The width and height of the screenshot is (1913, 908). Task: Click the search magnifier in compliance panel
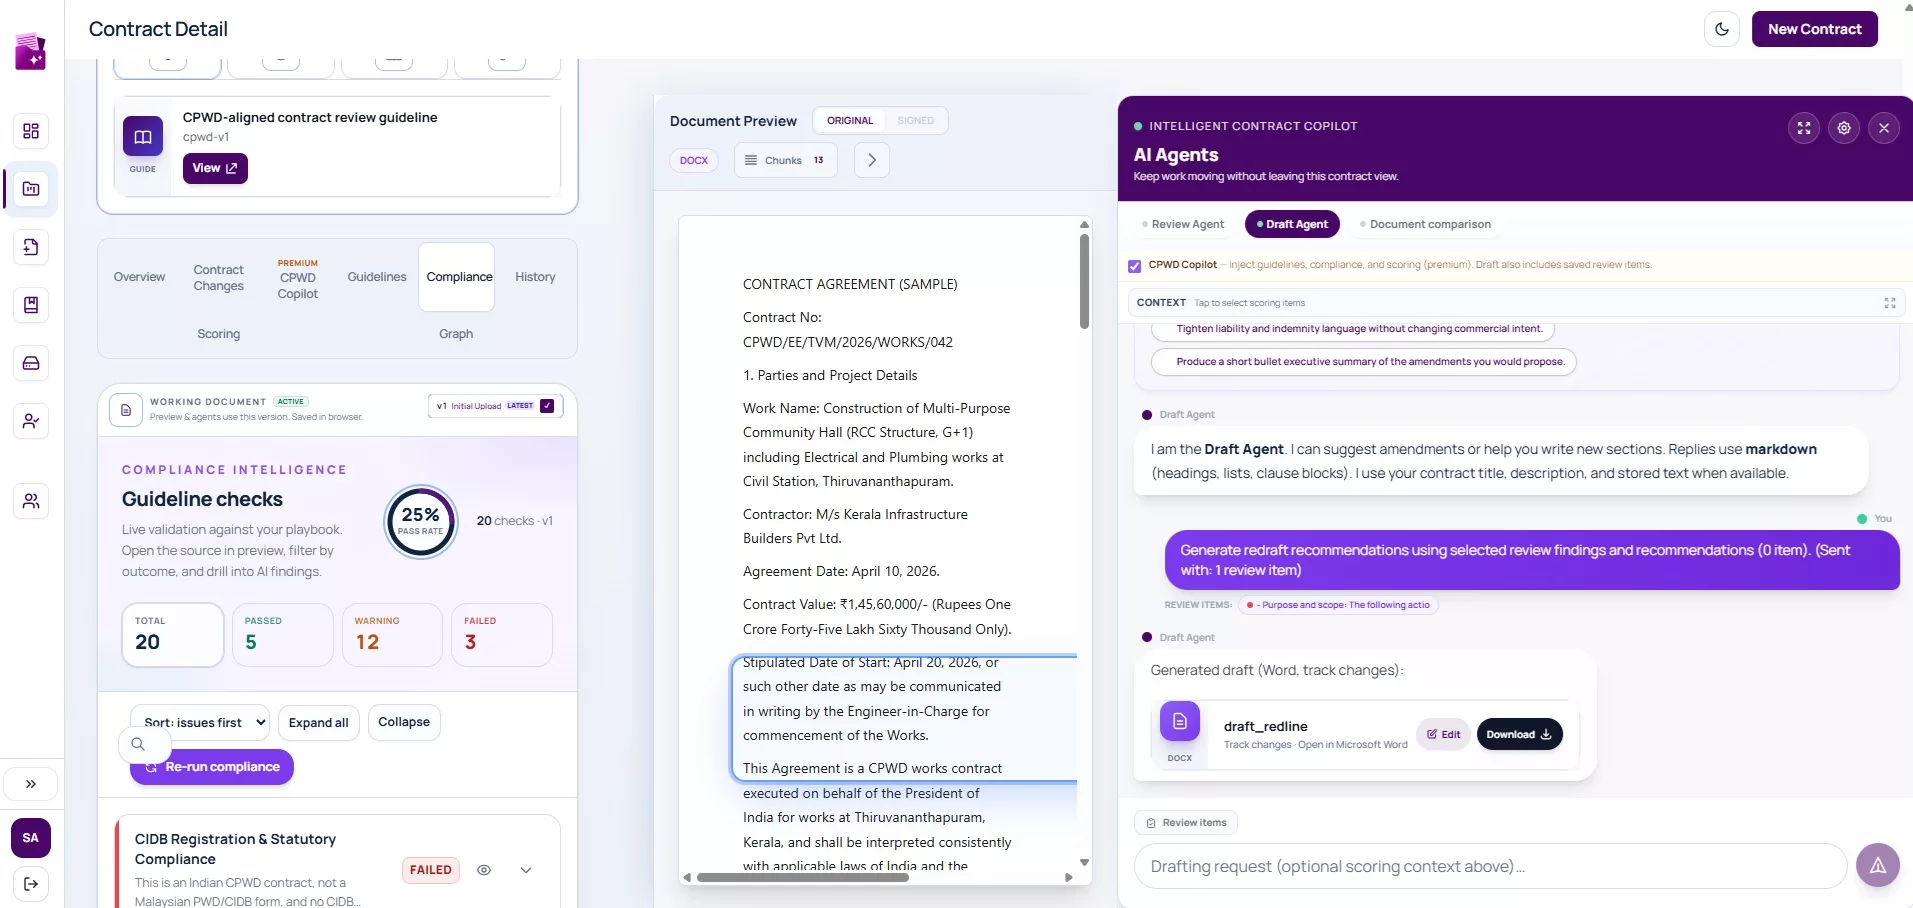tap(138, 744)
